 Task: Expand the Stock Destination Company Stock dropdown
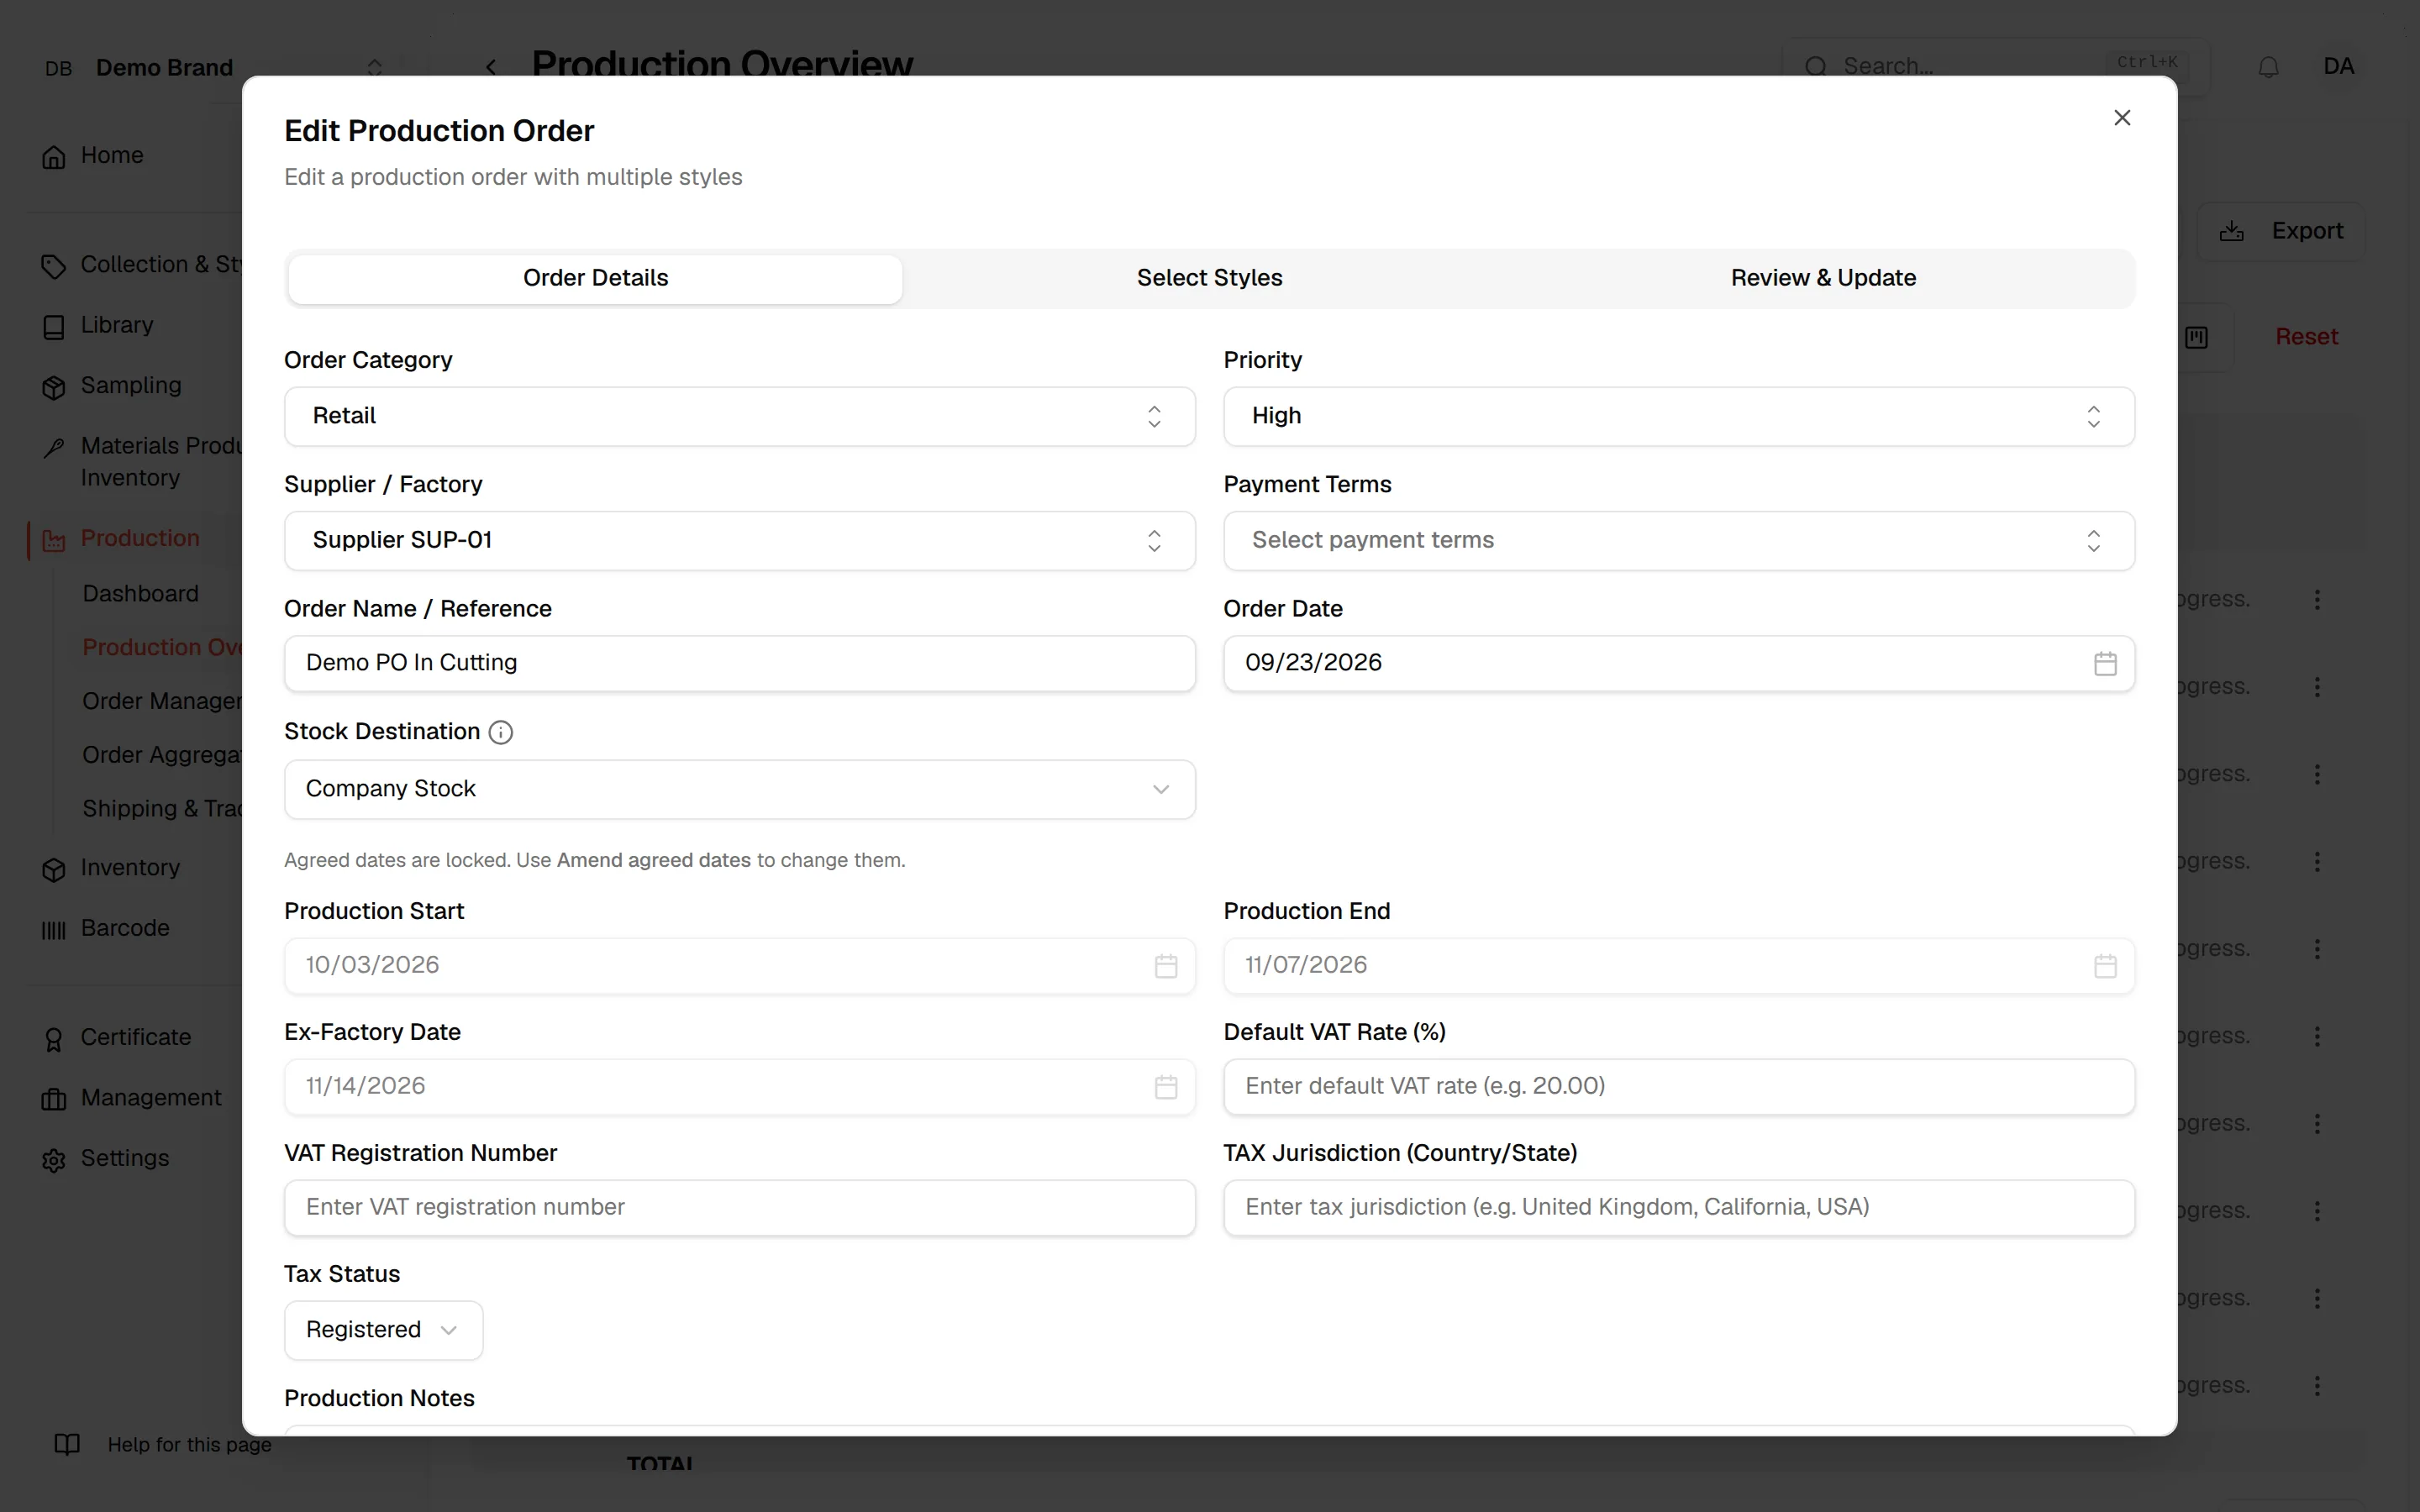[740, 789]
